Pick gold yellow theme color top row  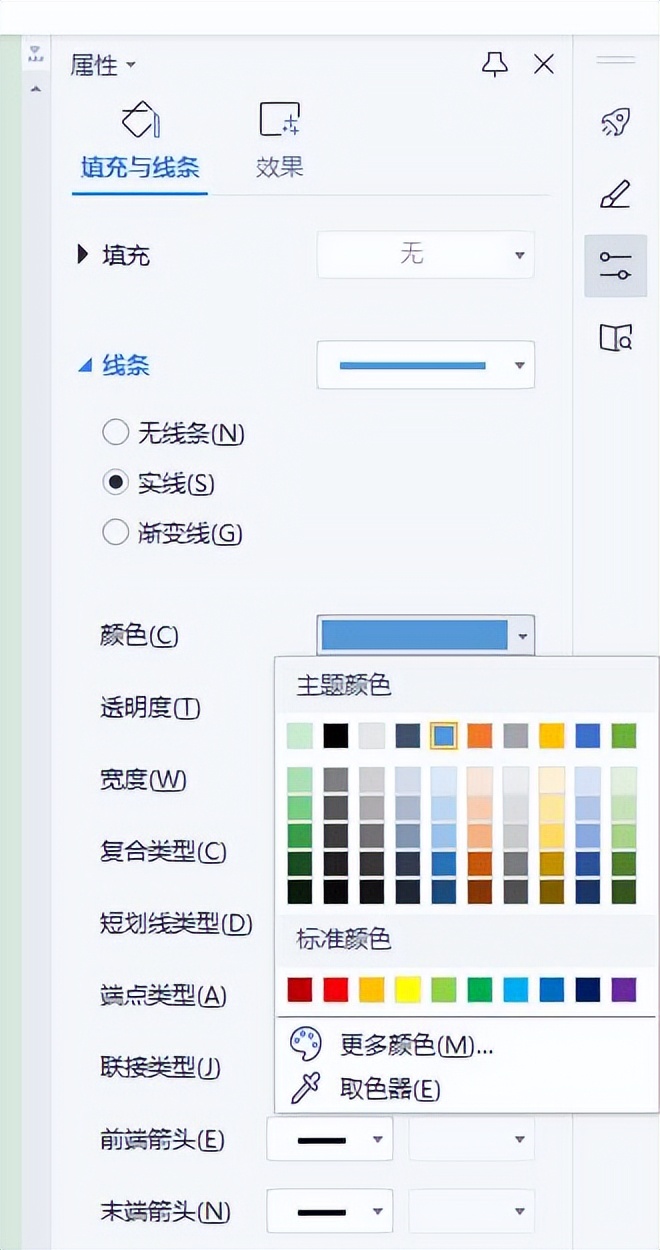click(552, 736)
